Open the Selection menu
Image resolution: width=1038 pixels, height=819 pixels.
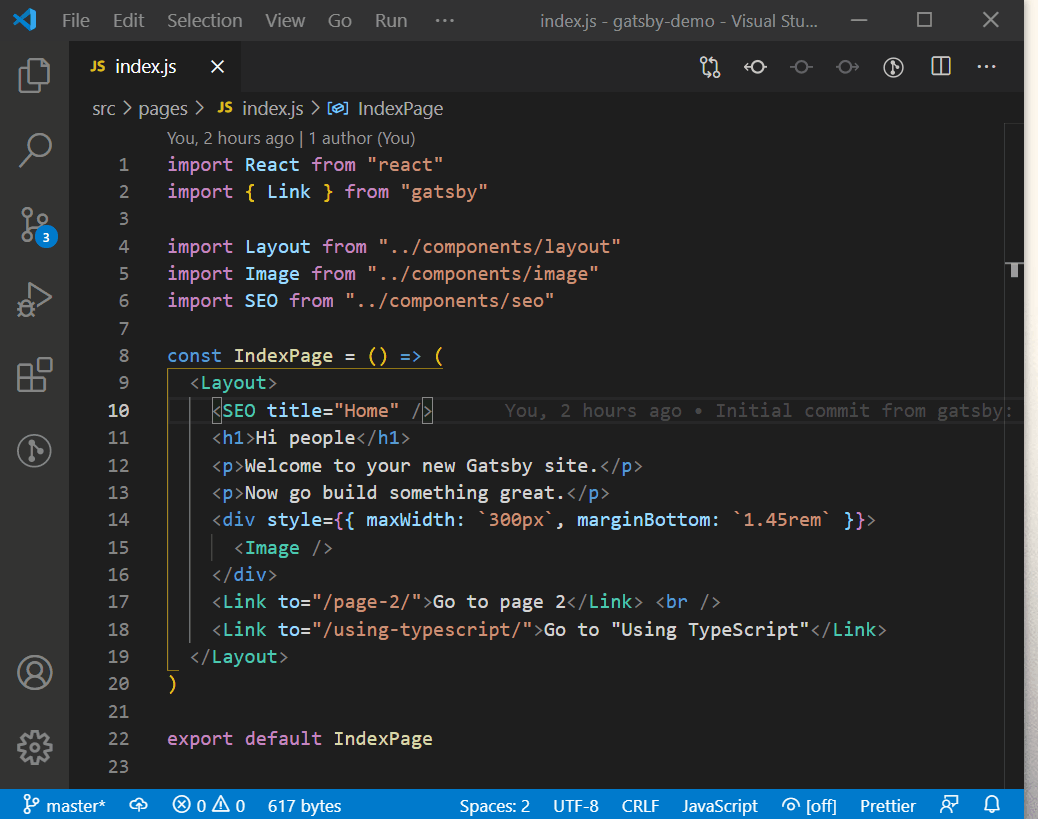click(x=204, y=20)
